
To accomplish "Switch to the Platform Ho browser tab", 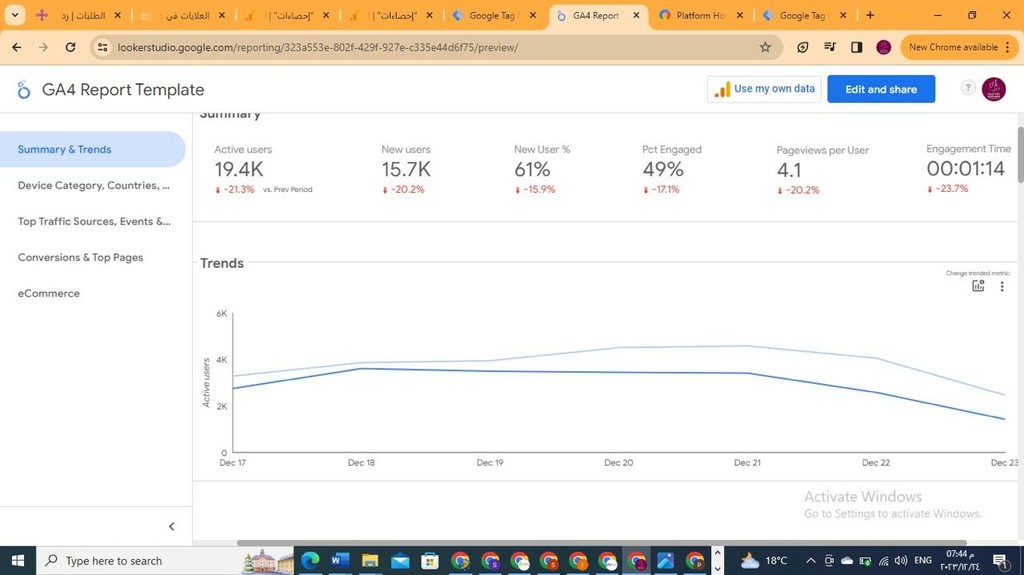I will 701,15.
